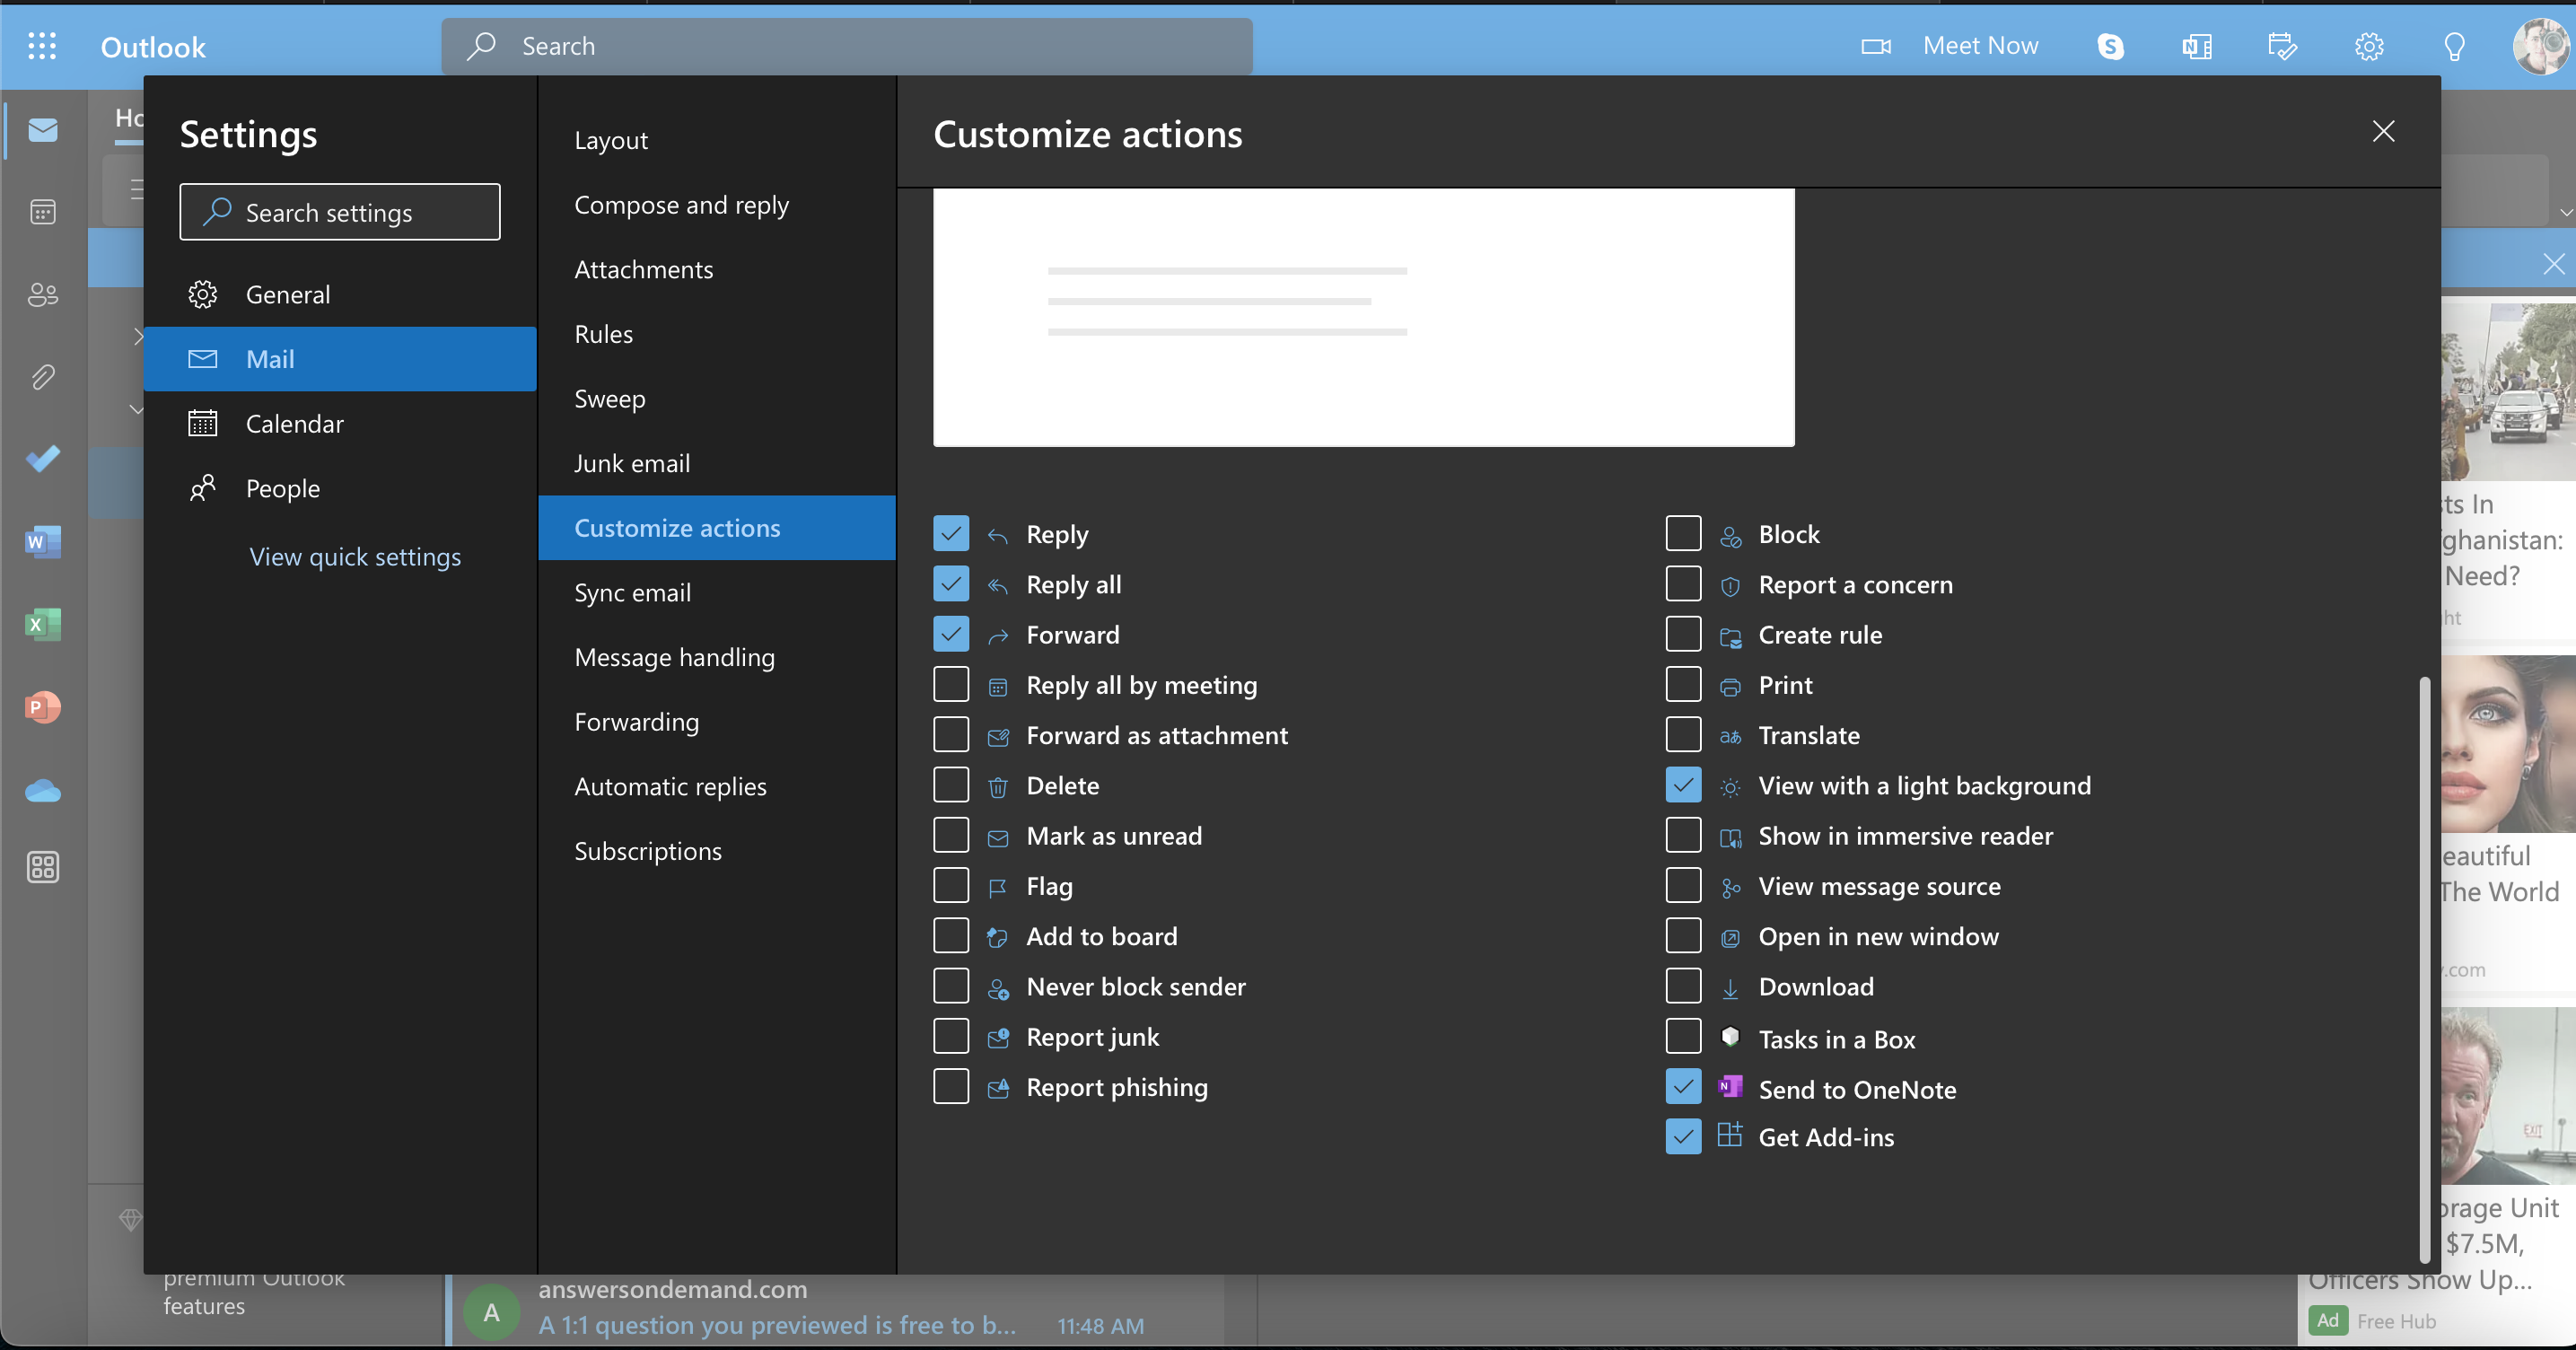Open the Compose and reply section
This screenshot has width=2576, height=1350.
pos(717,204)
